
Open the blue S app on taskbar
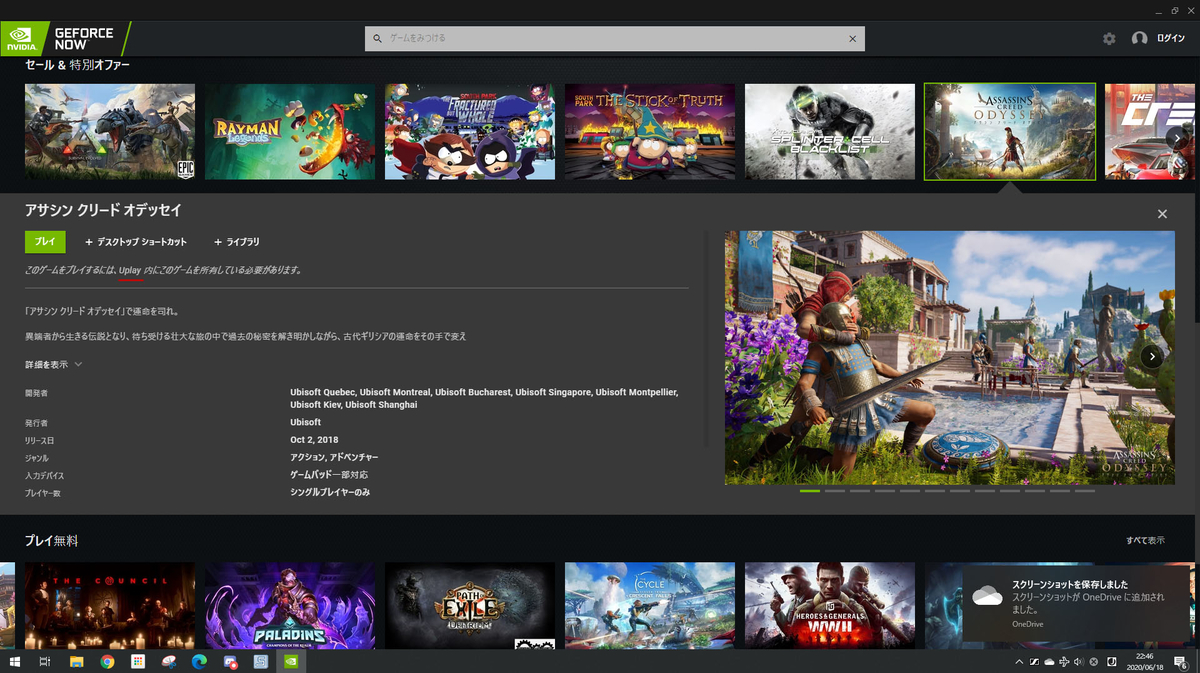(x=260, y=662)
